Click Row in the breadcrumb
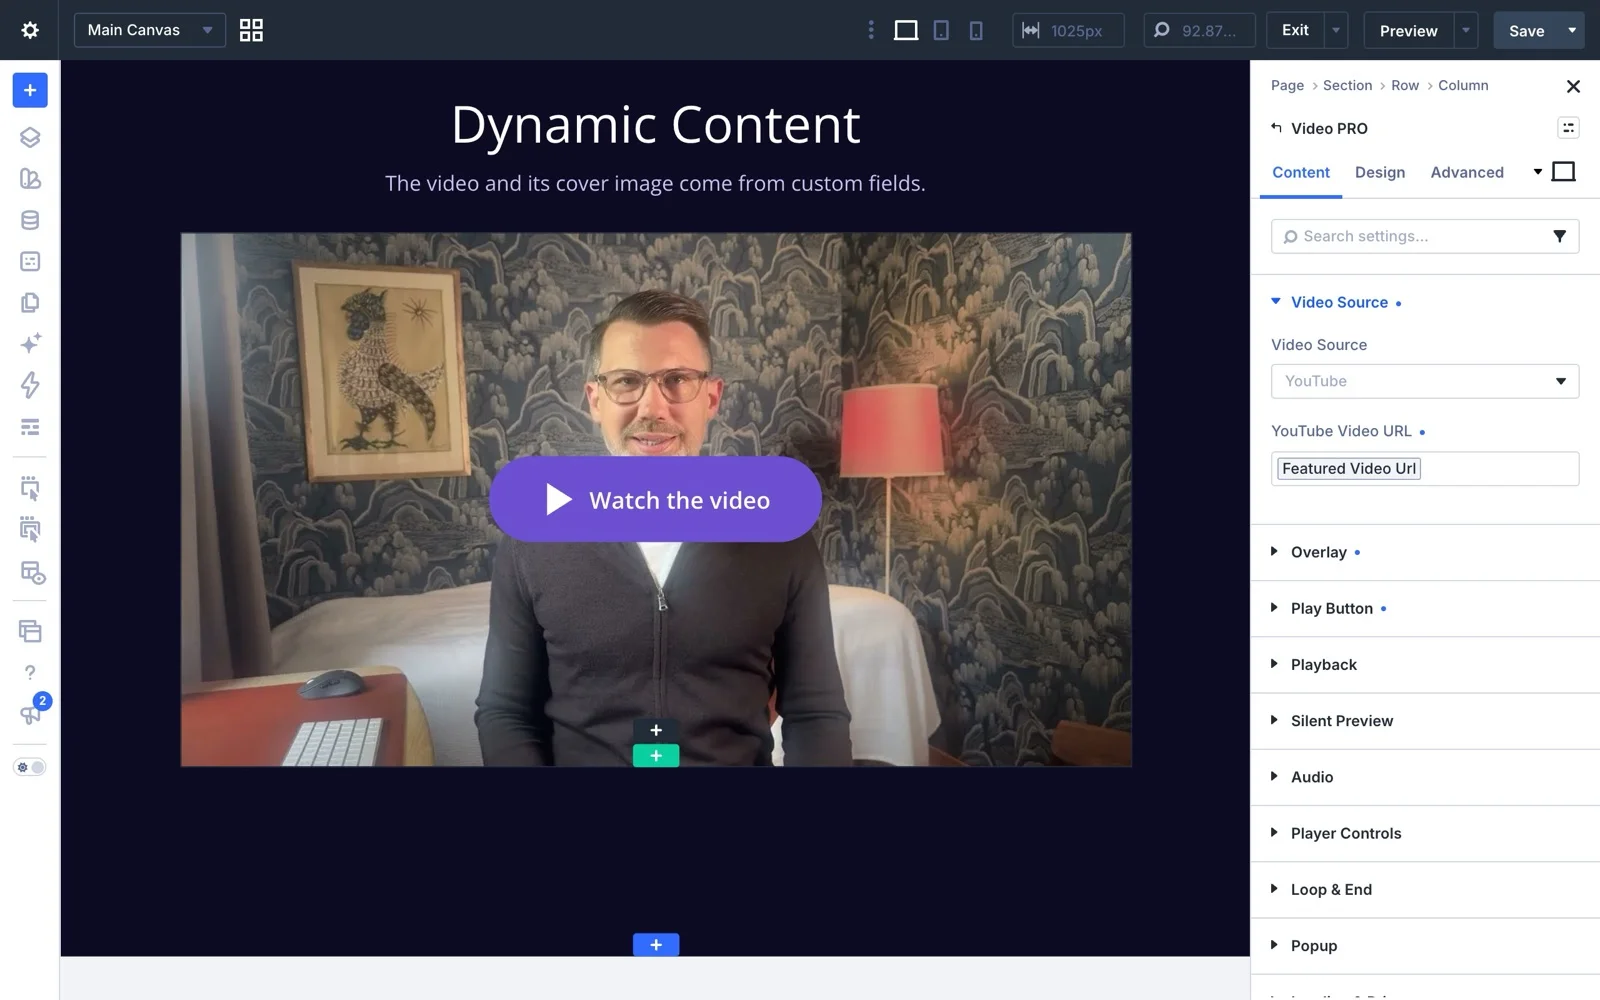Viewport: 1600px width, 1000px height. (x=1405, y=85)
